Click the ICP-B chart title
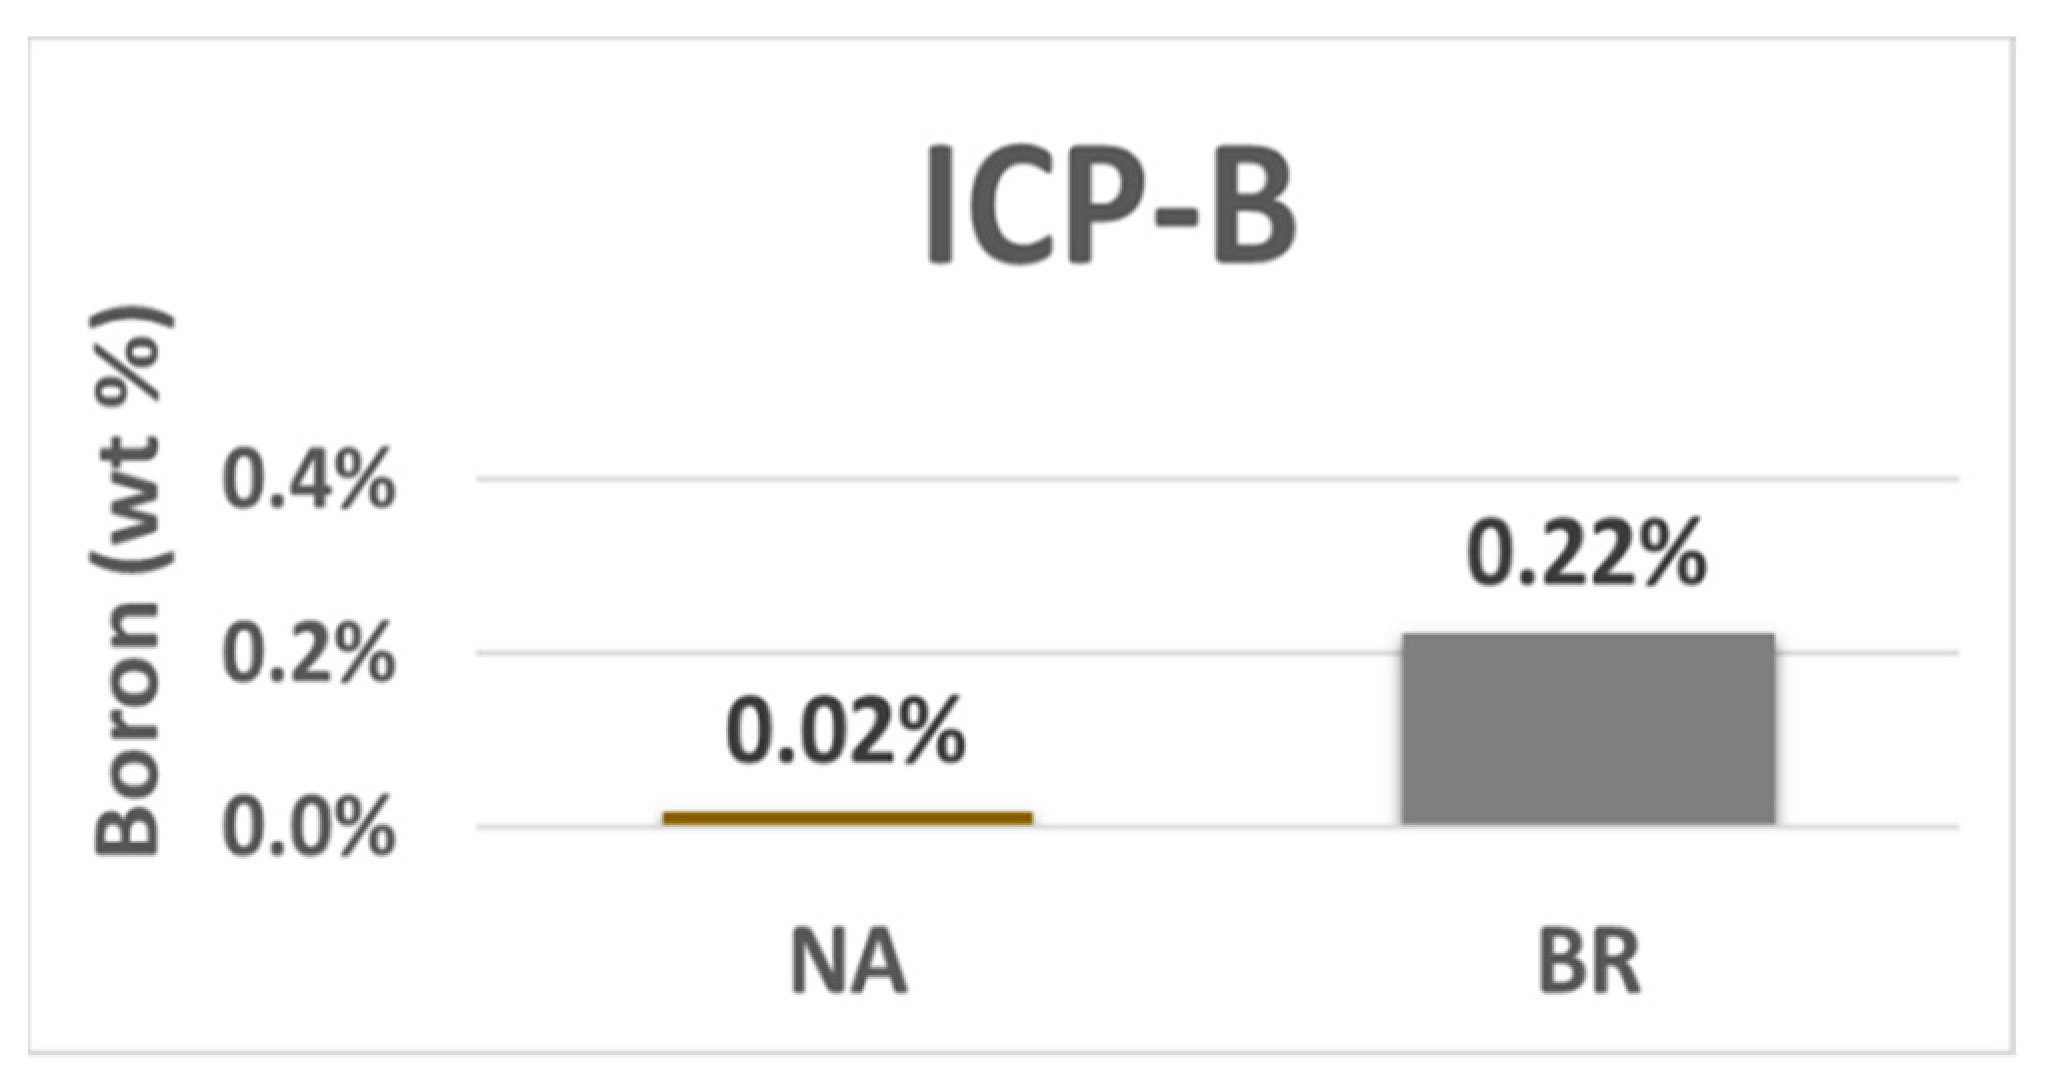Screen dimensions: 2051x1088 pyautogui.click(x=1110, y=206)
